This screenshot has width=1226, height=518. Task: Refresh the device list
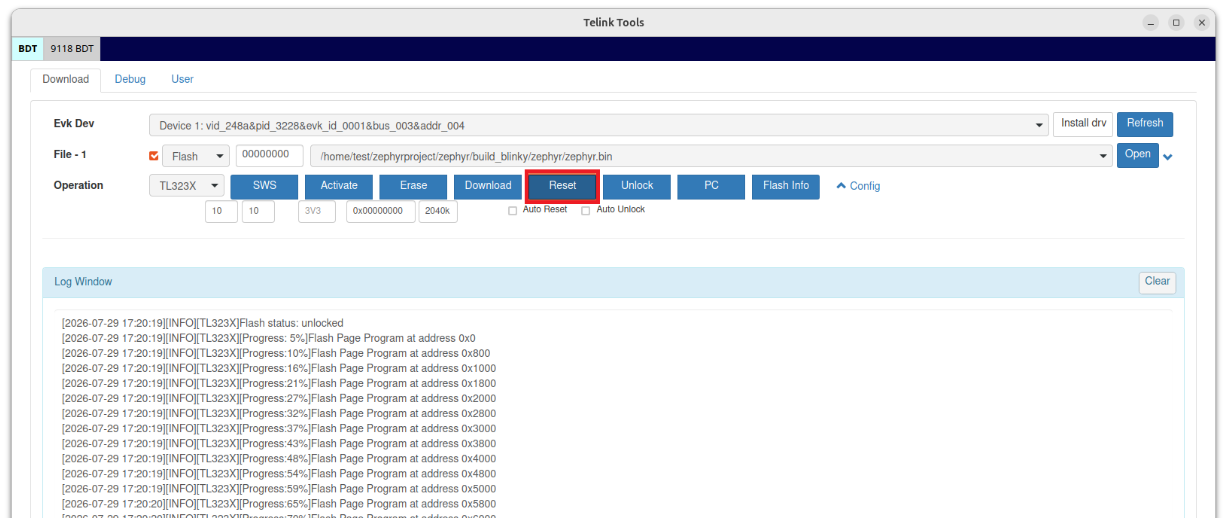(x=1145, y=124)
